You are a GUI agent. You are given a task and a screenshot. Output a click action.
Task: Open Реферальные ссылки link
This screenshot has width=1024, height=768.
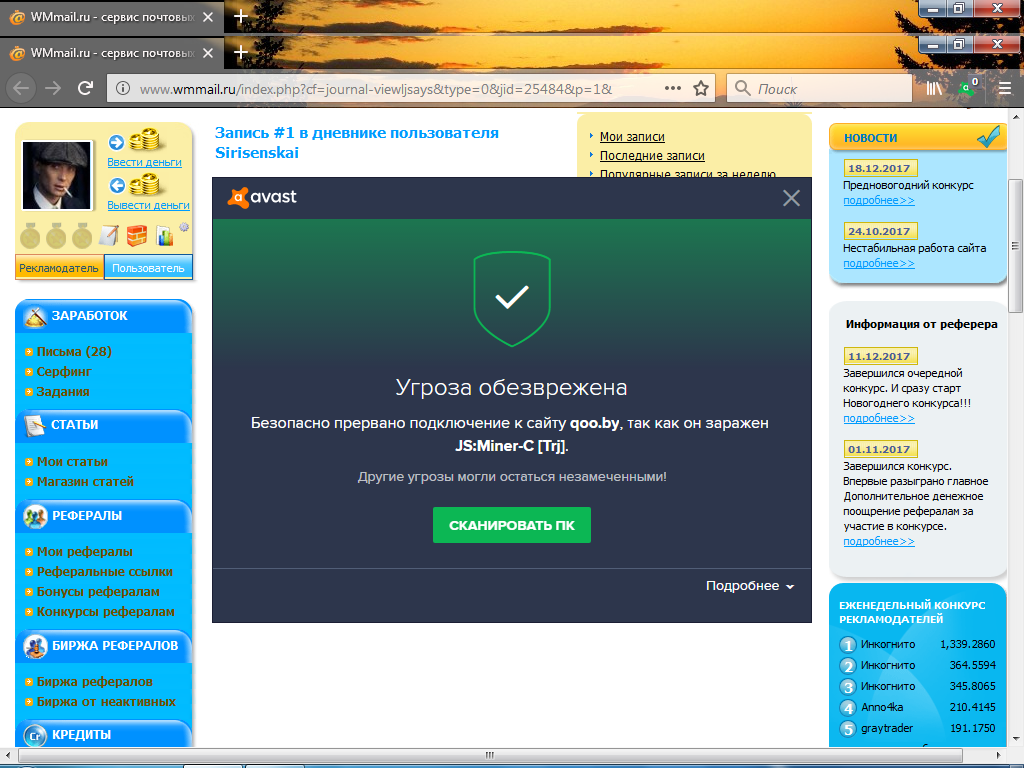pyautogui.click(x=104, y=572)
